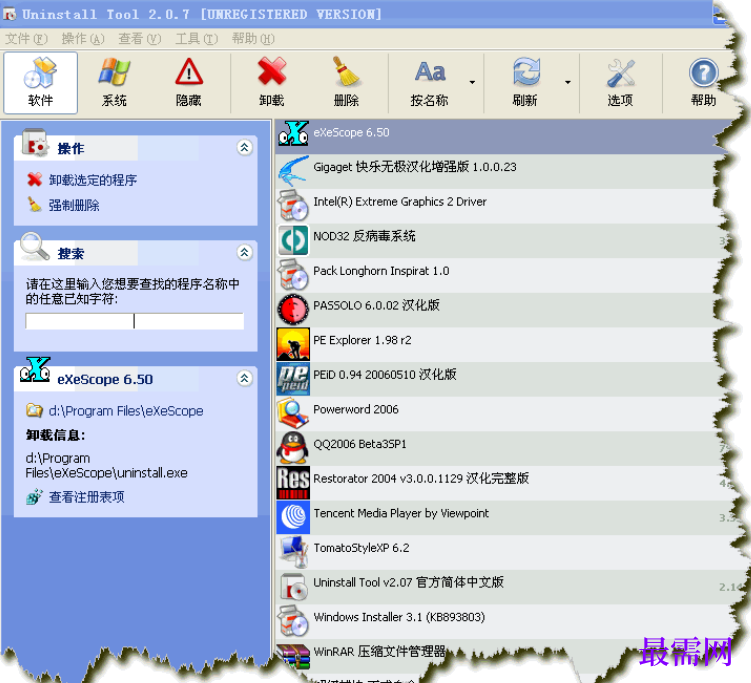Select Gigaget blue bird icon in list

(293, 171)
